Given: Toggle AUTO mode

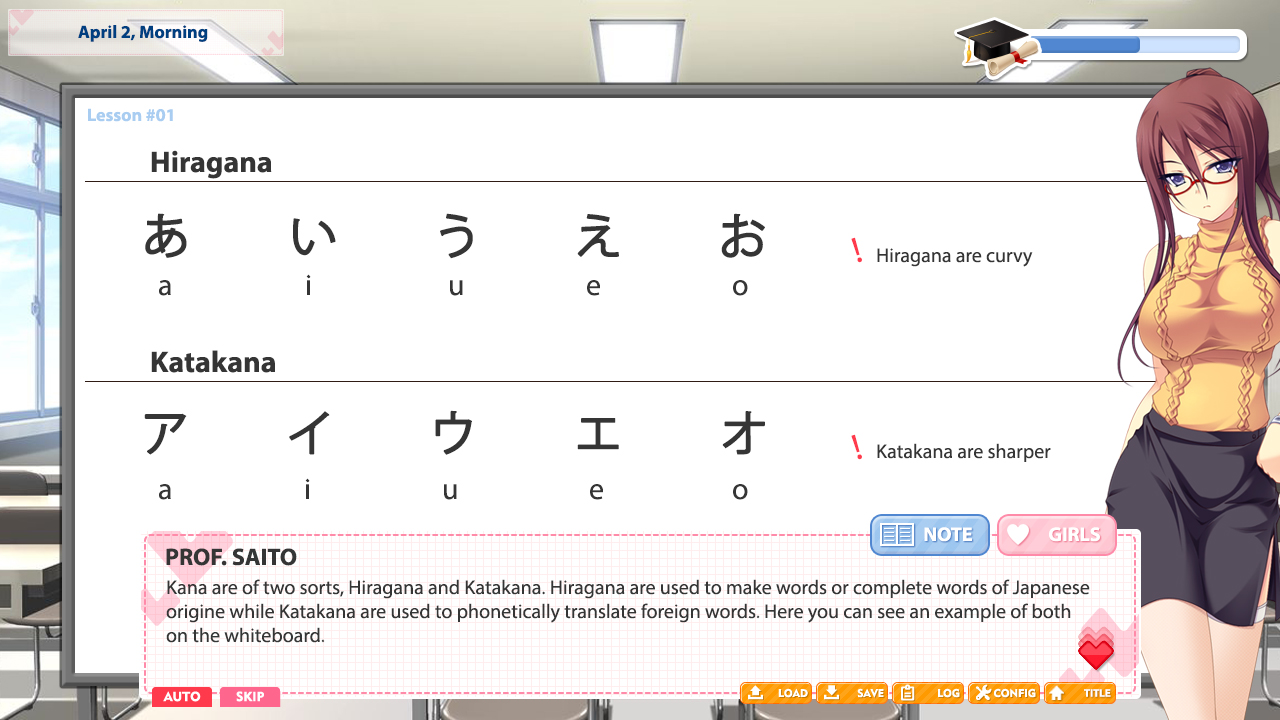Looking at the screenshot, I should [x=182, y=697].
